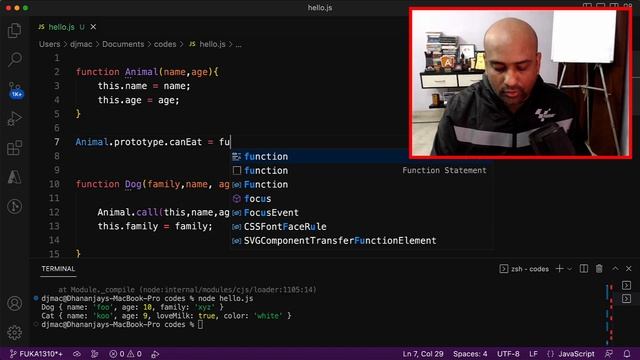The height and width of the screenshot is (360, 640).
Task: Click the new terminal plus icon
Action: coord(560,269)
